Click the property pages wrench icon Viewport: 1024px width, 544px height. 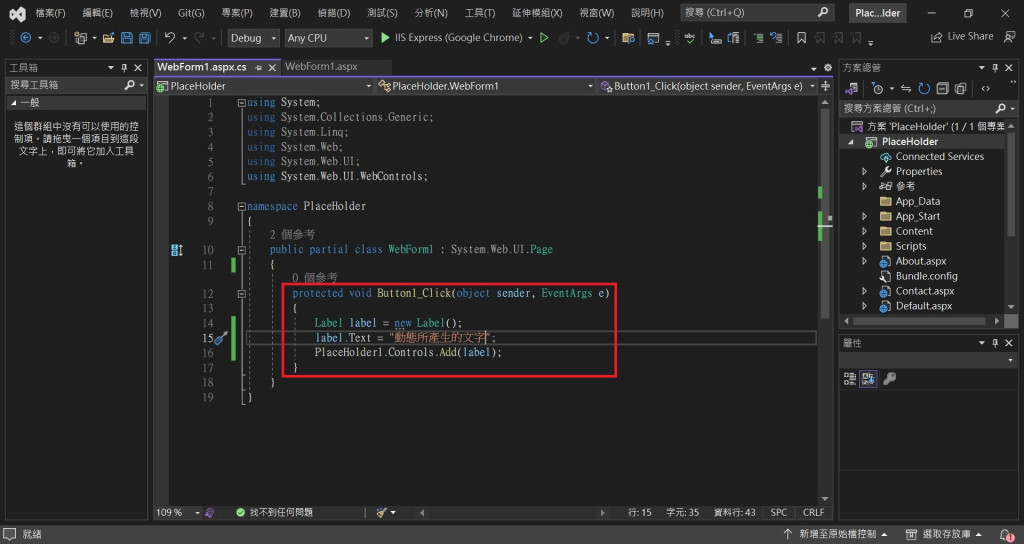coord(889,378)
